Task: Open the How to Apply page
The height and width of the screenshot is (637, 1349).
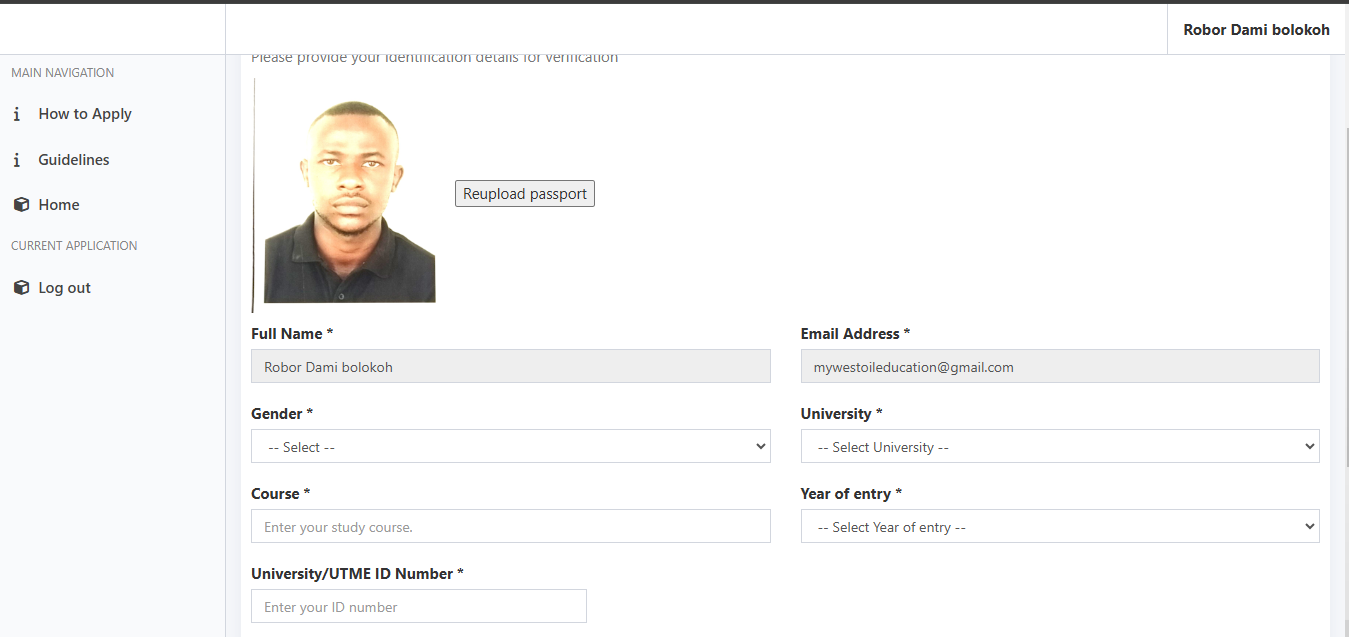Action: [85, 114]
